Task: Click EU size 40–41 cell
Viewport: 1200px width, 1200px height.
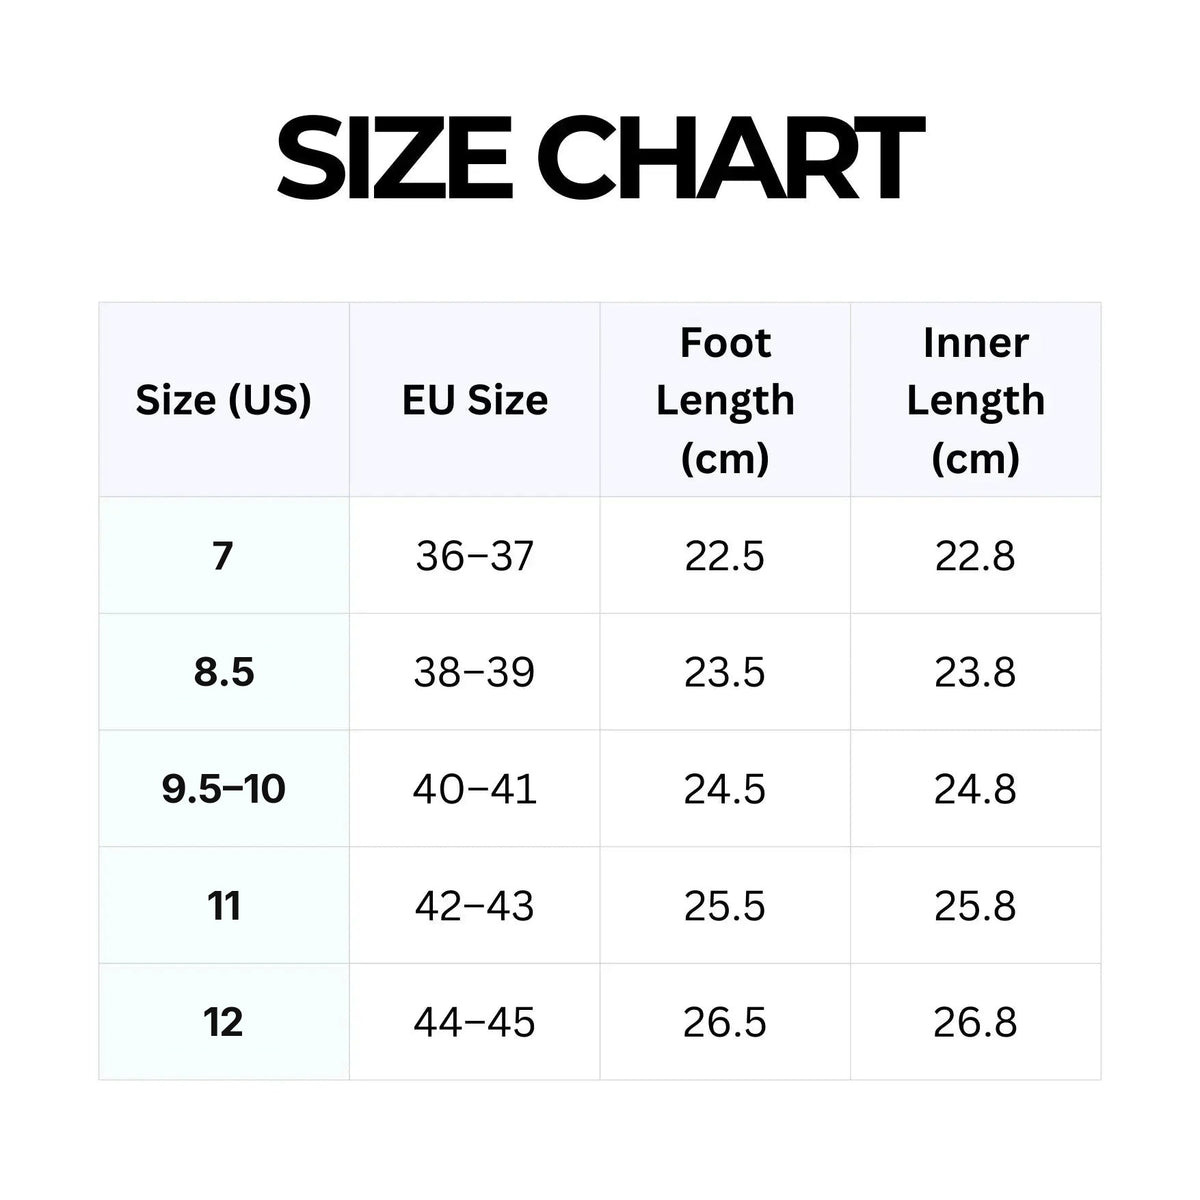Action: tap(475, 789)
